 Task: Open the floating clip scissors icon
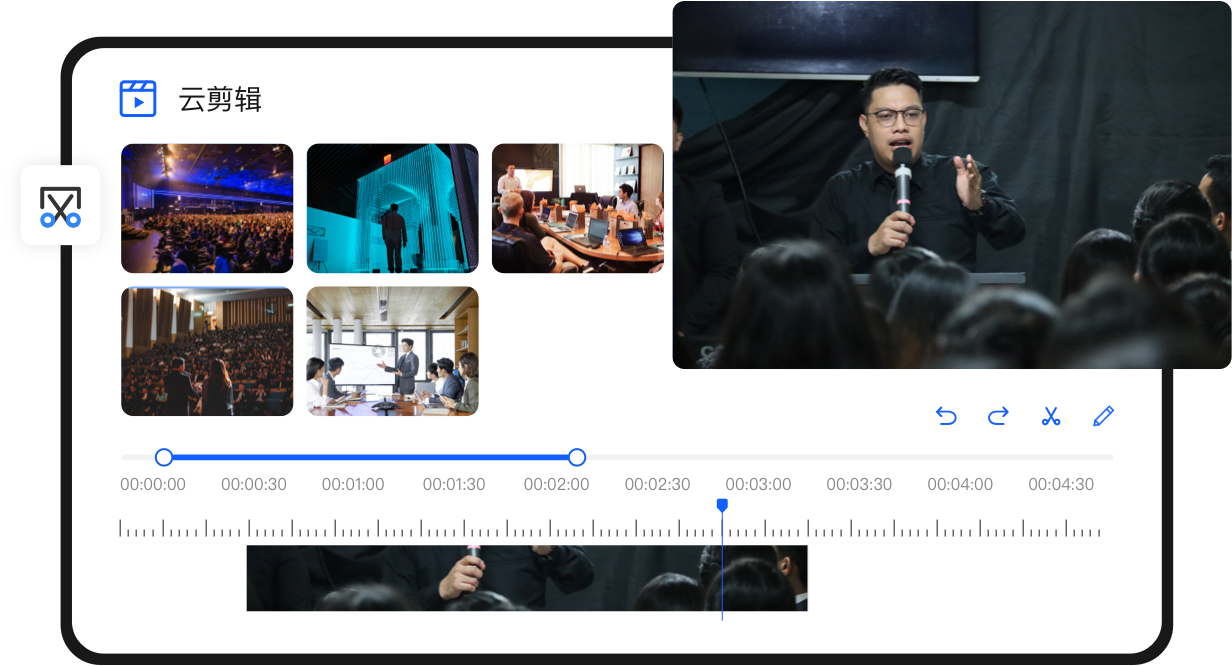(60, 206)
